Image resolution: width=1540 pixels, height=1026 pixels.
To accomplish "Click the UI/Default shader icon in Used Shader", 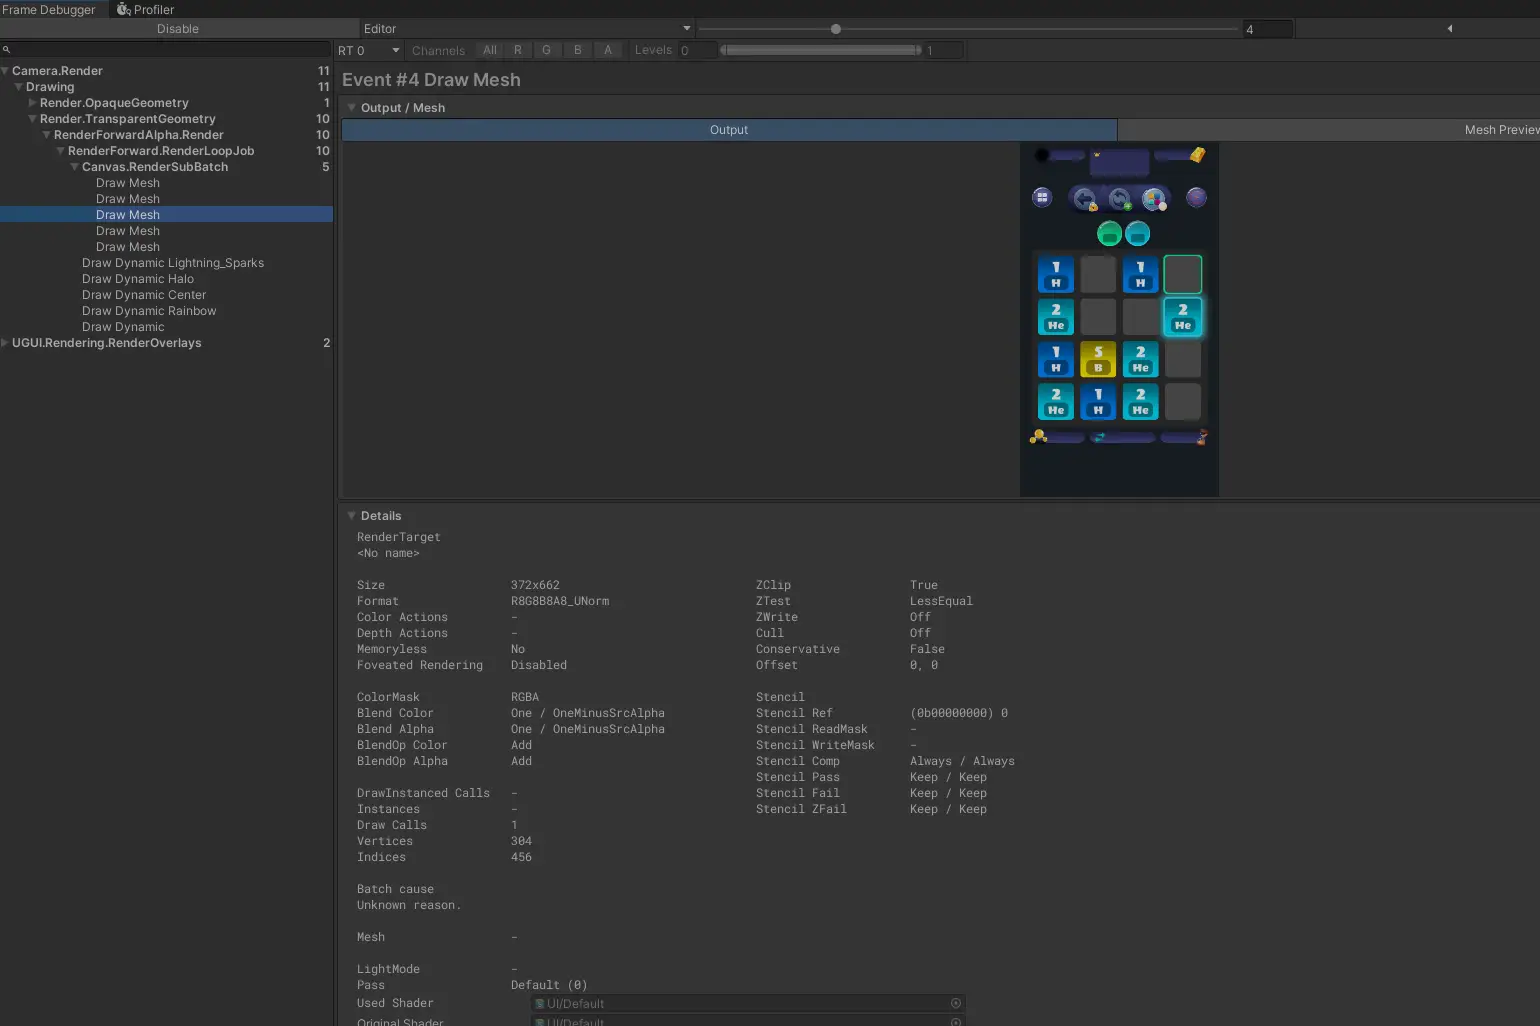I will 540,1004.
